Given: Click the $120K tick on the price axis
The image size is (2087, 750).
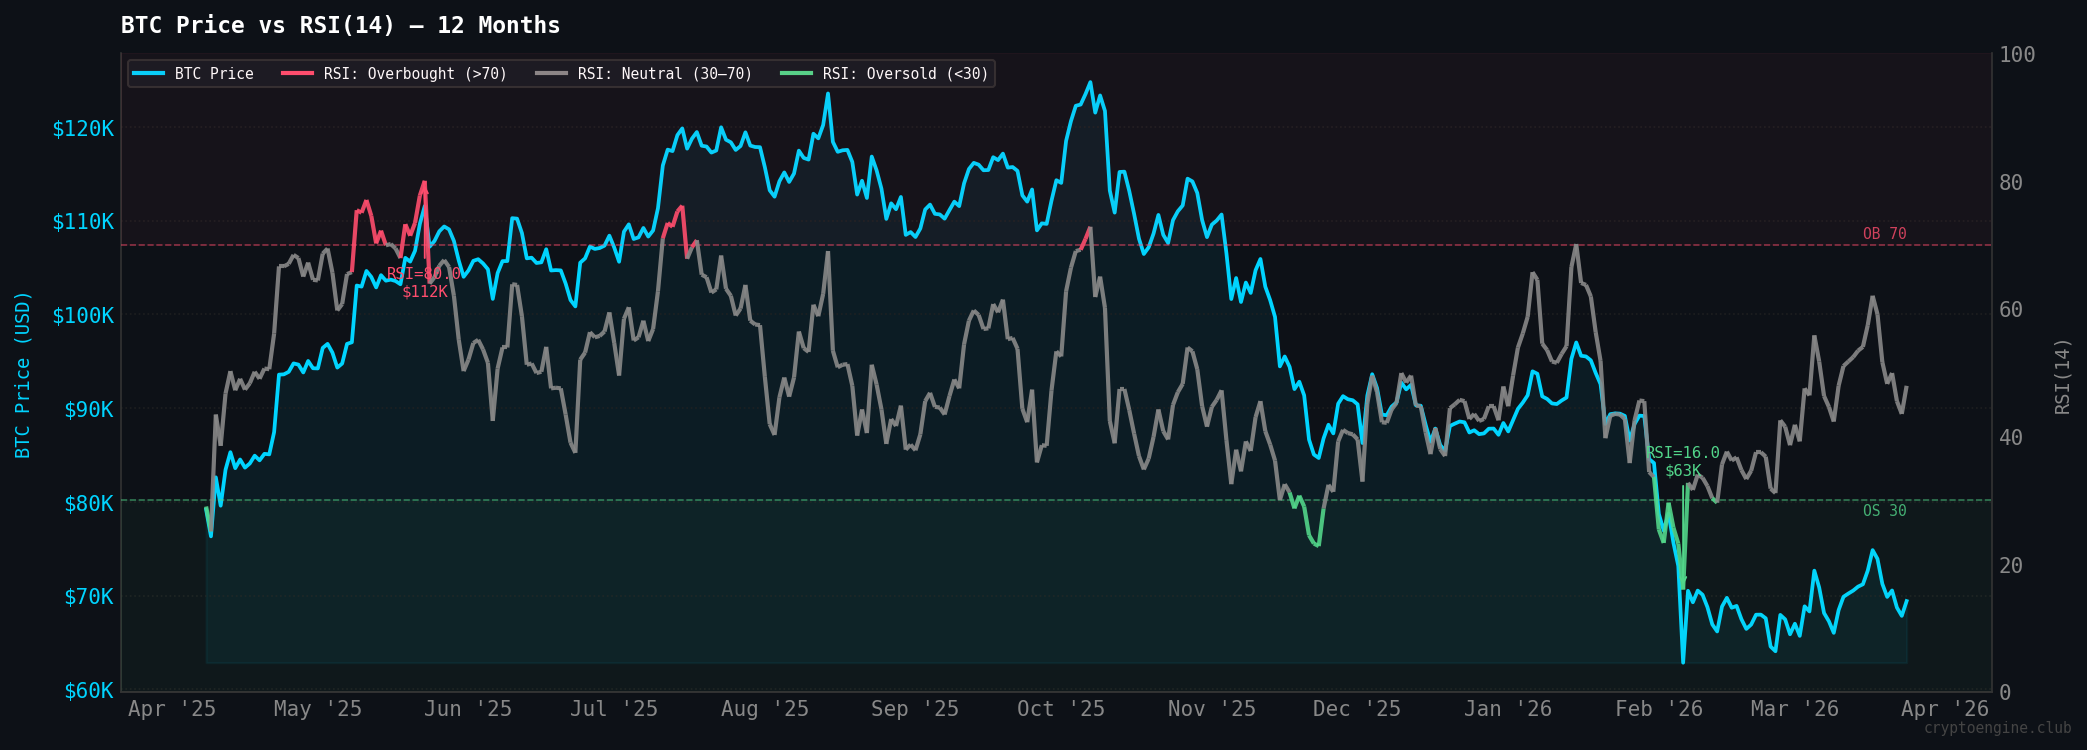Looking at the screenshot, I should click(83, 128).
